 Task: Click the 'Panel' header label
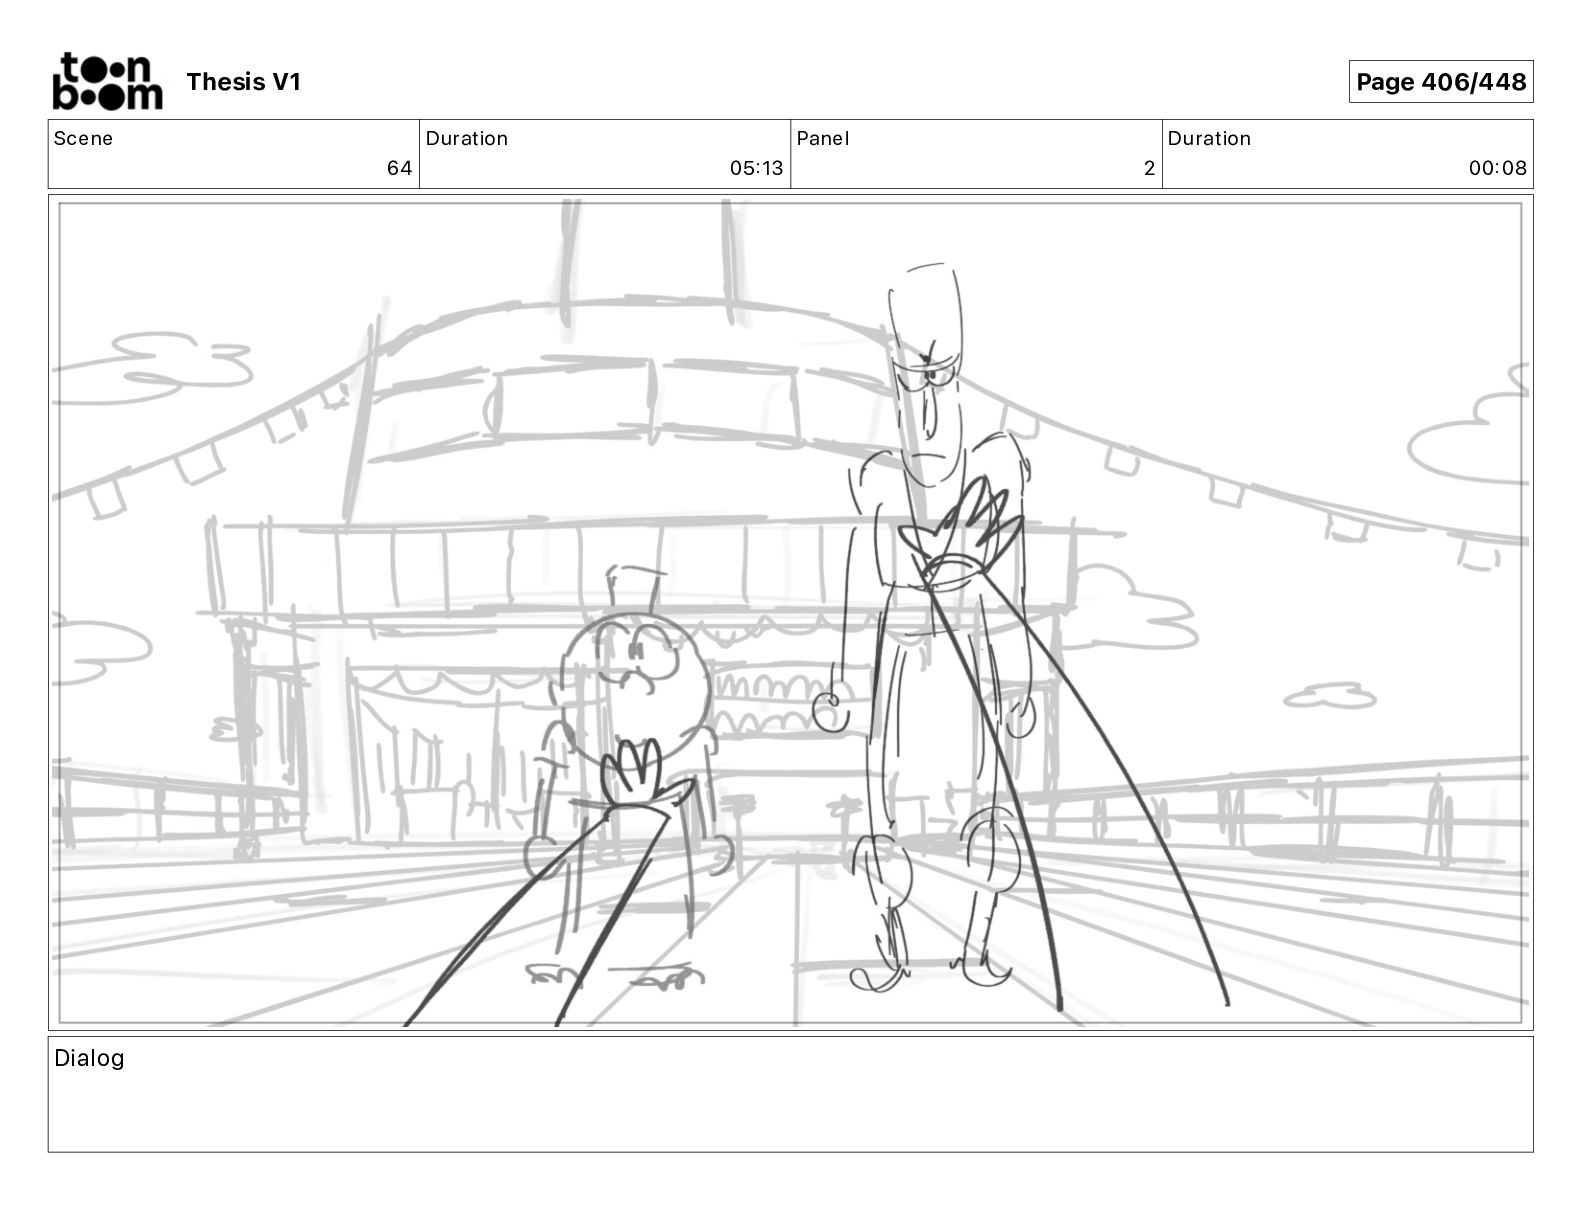823,139
